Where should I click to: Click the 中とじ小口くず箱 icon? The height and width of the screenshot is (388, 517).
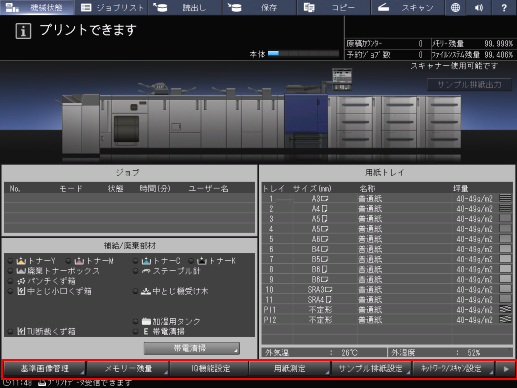[x=21, y=291]
